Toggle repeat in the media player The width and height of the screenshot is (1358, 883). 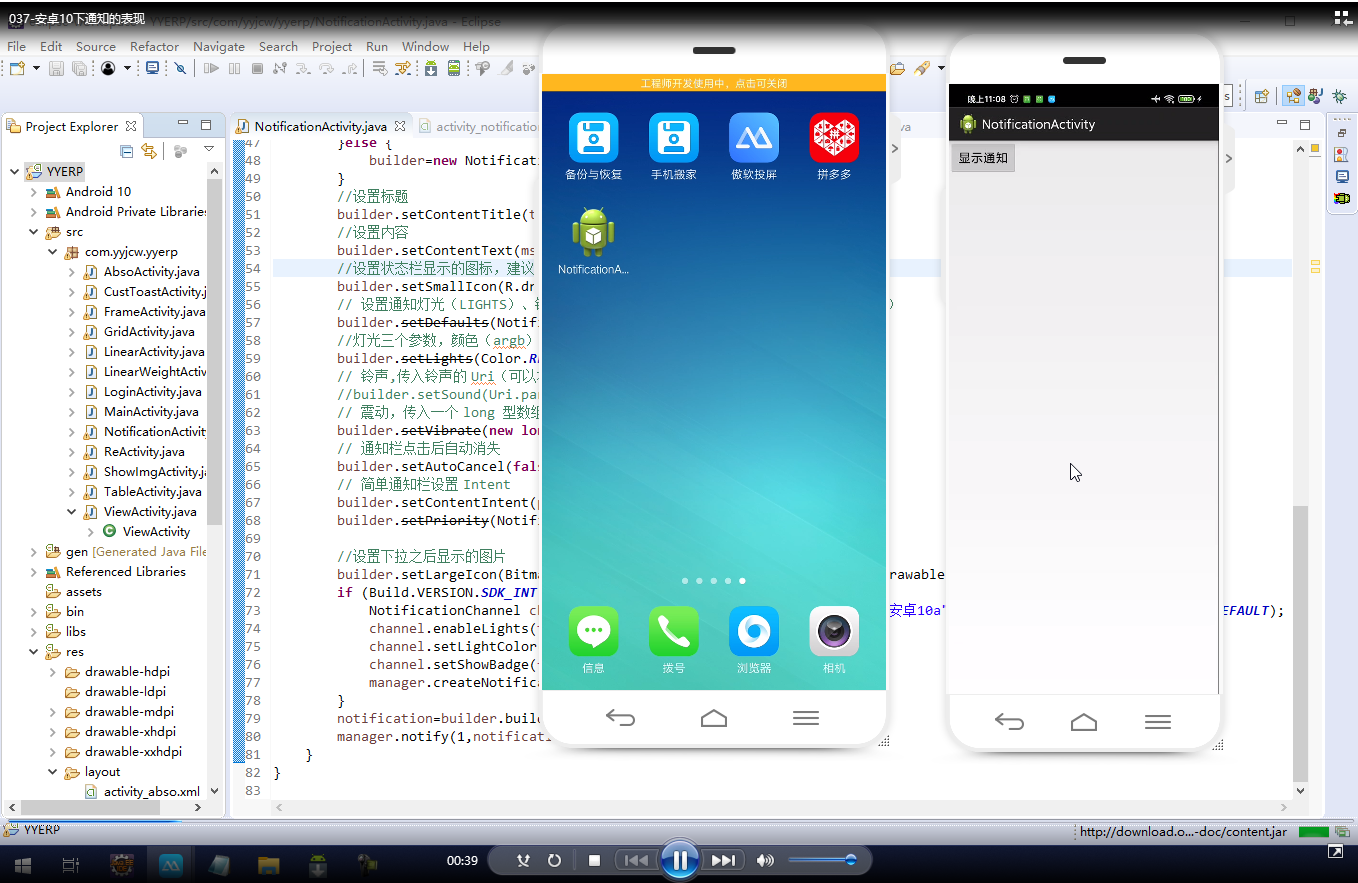[x=554, y=860]
